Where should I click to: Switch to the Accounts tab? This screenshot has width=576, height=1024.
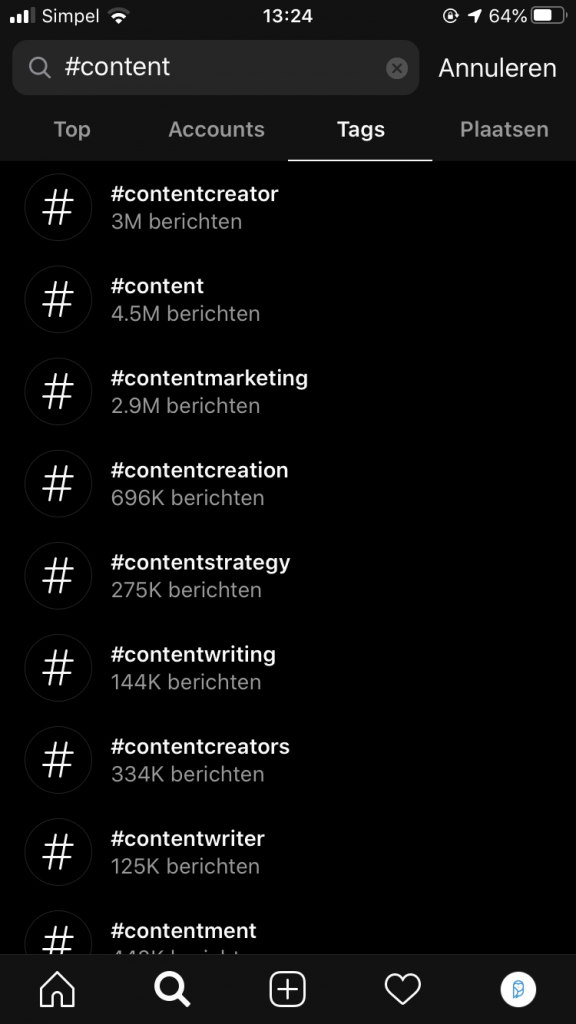[216, 129]
